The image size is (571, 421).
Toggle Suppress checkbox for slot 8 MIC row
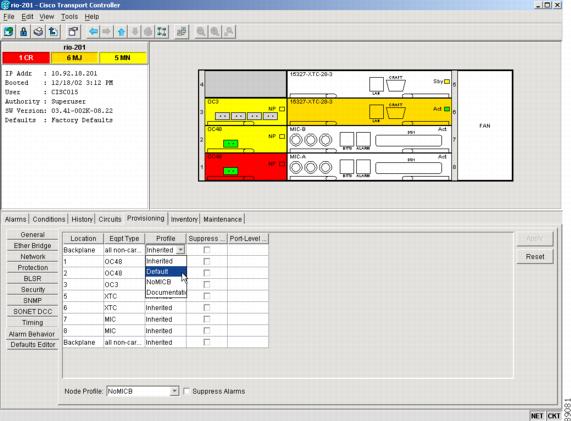click(207, 331)
